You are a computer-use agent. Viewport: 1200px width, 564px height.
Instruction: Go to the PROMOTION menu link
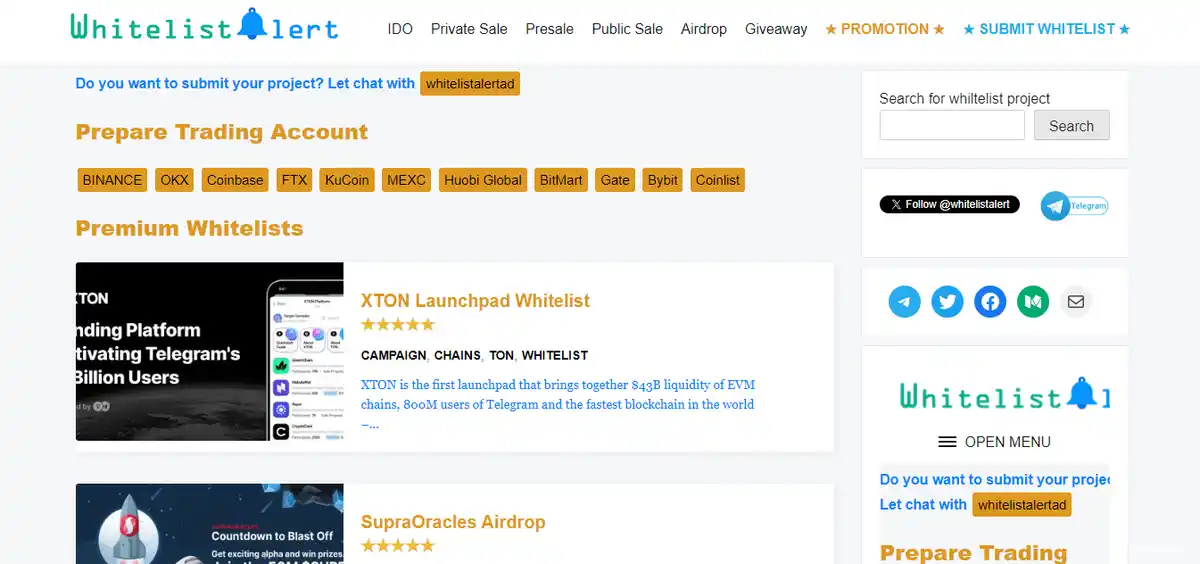(884, 29)
